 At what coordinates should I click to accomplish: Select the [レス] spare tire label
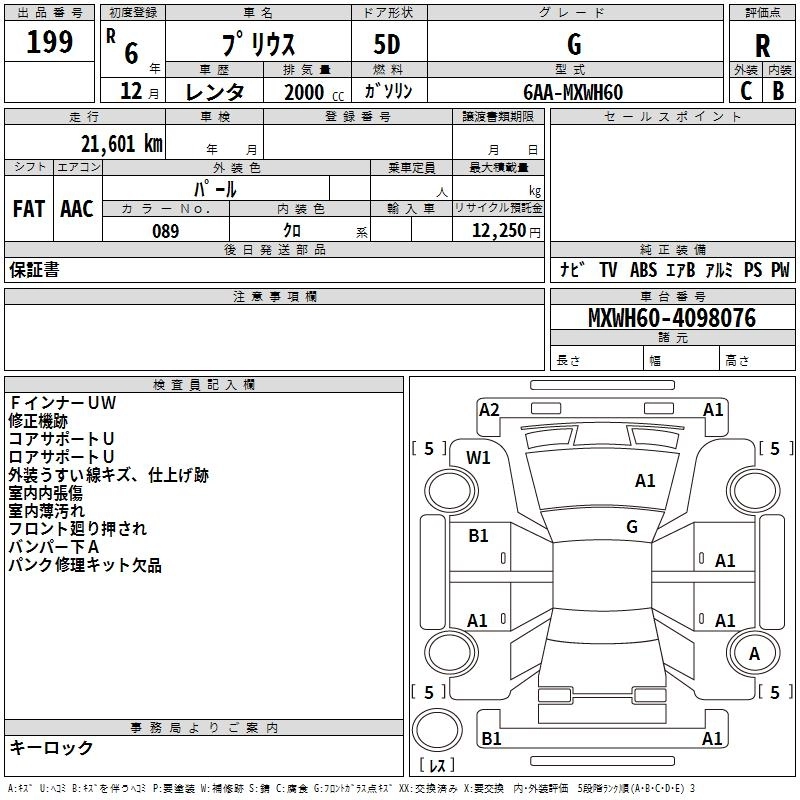[x=437, y=764]
